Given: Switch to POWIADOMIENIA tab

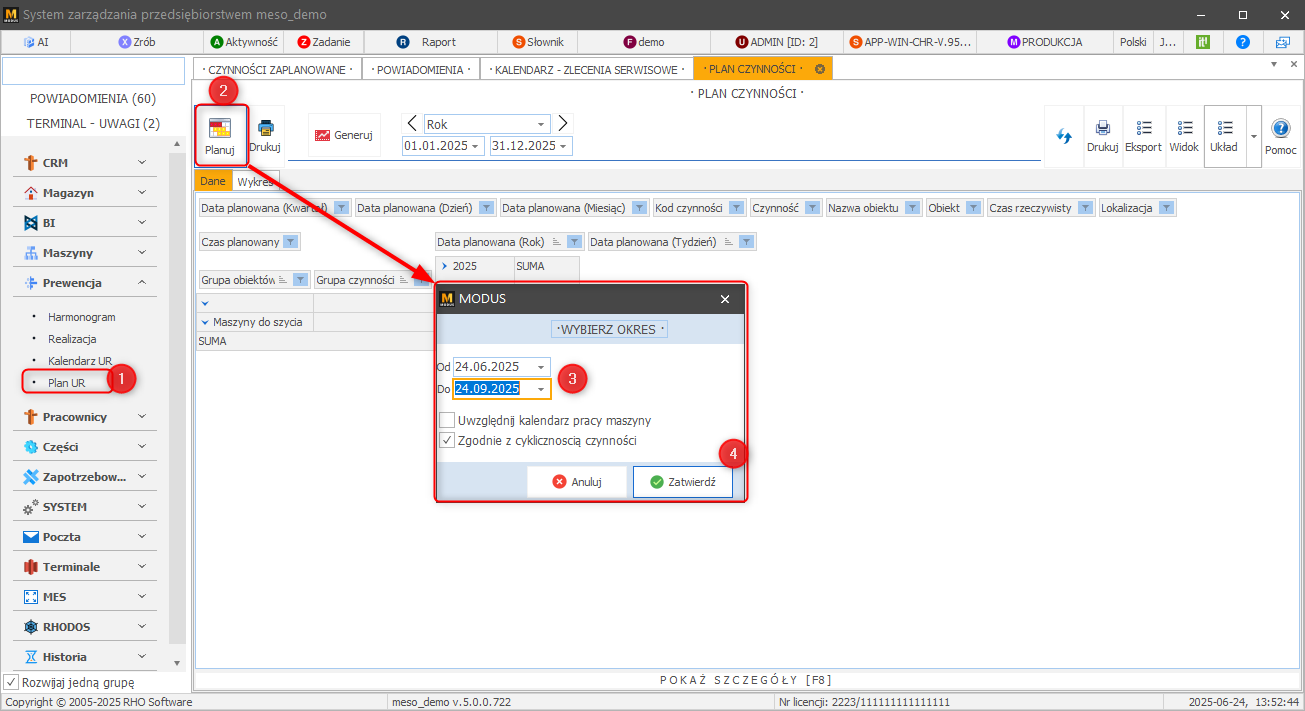Looking at the screenshot, I should pos(420,69).
